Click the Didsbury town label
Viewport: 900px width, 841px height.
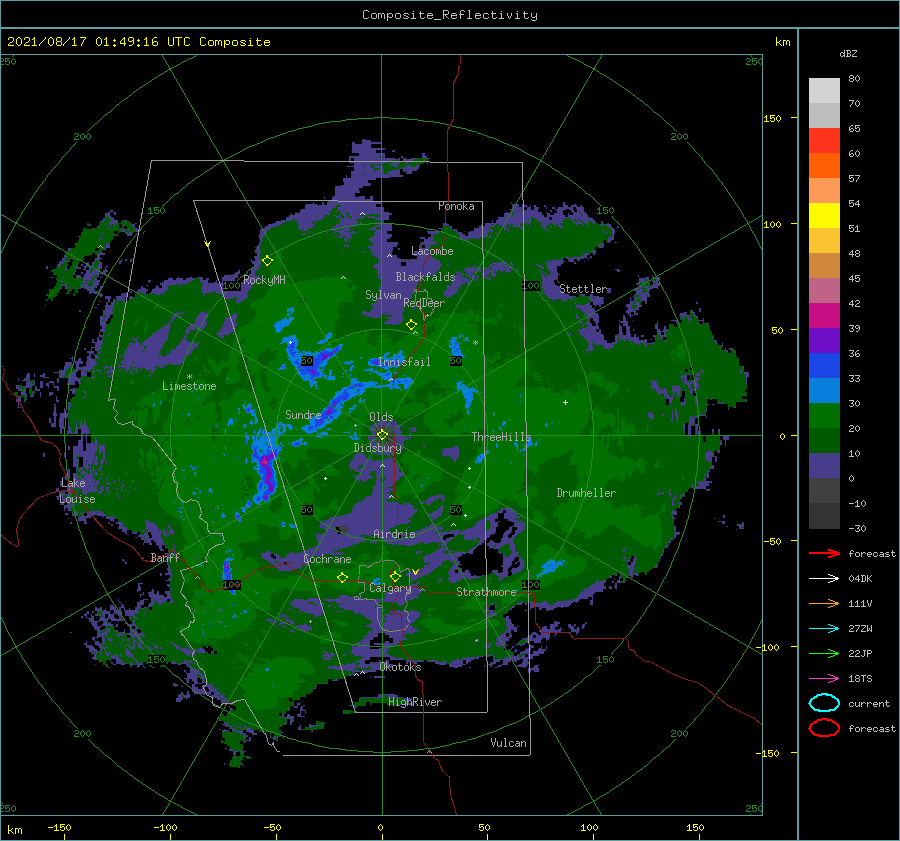[x=378, y=448]
